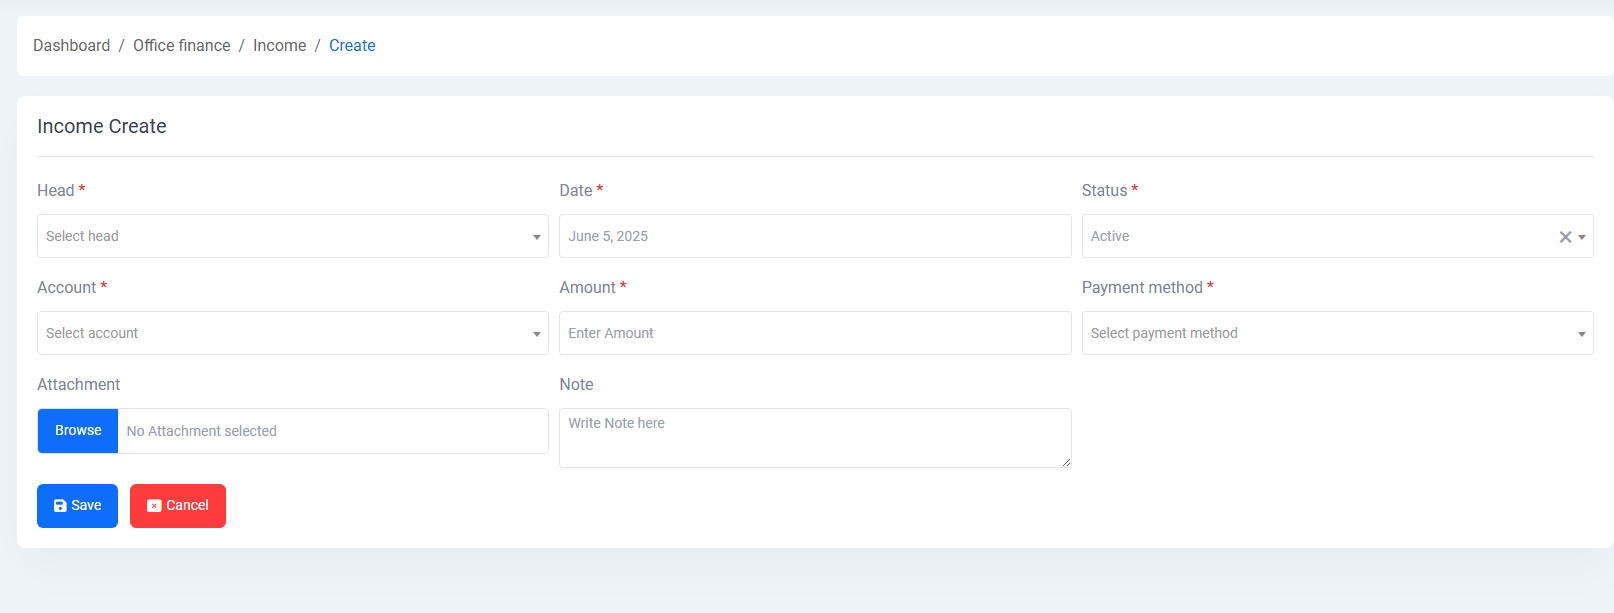The image size is (1614, 613).
Task: Open the Income breadcrumb link
Action: 280,46
